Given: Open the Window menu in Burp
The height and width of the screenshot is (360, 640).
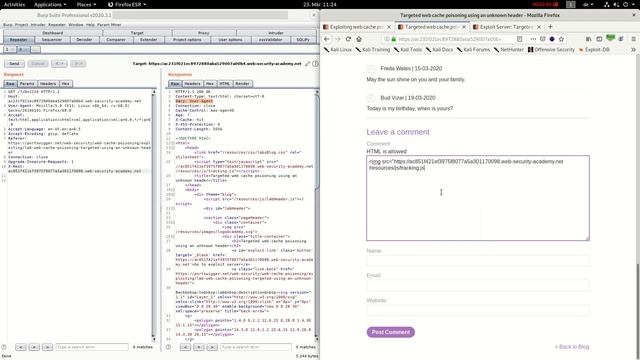Looking at the screenshot, I should point(76,24).
